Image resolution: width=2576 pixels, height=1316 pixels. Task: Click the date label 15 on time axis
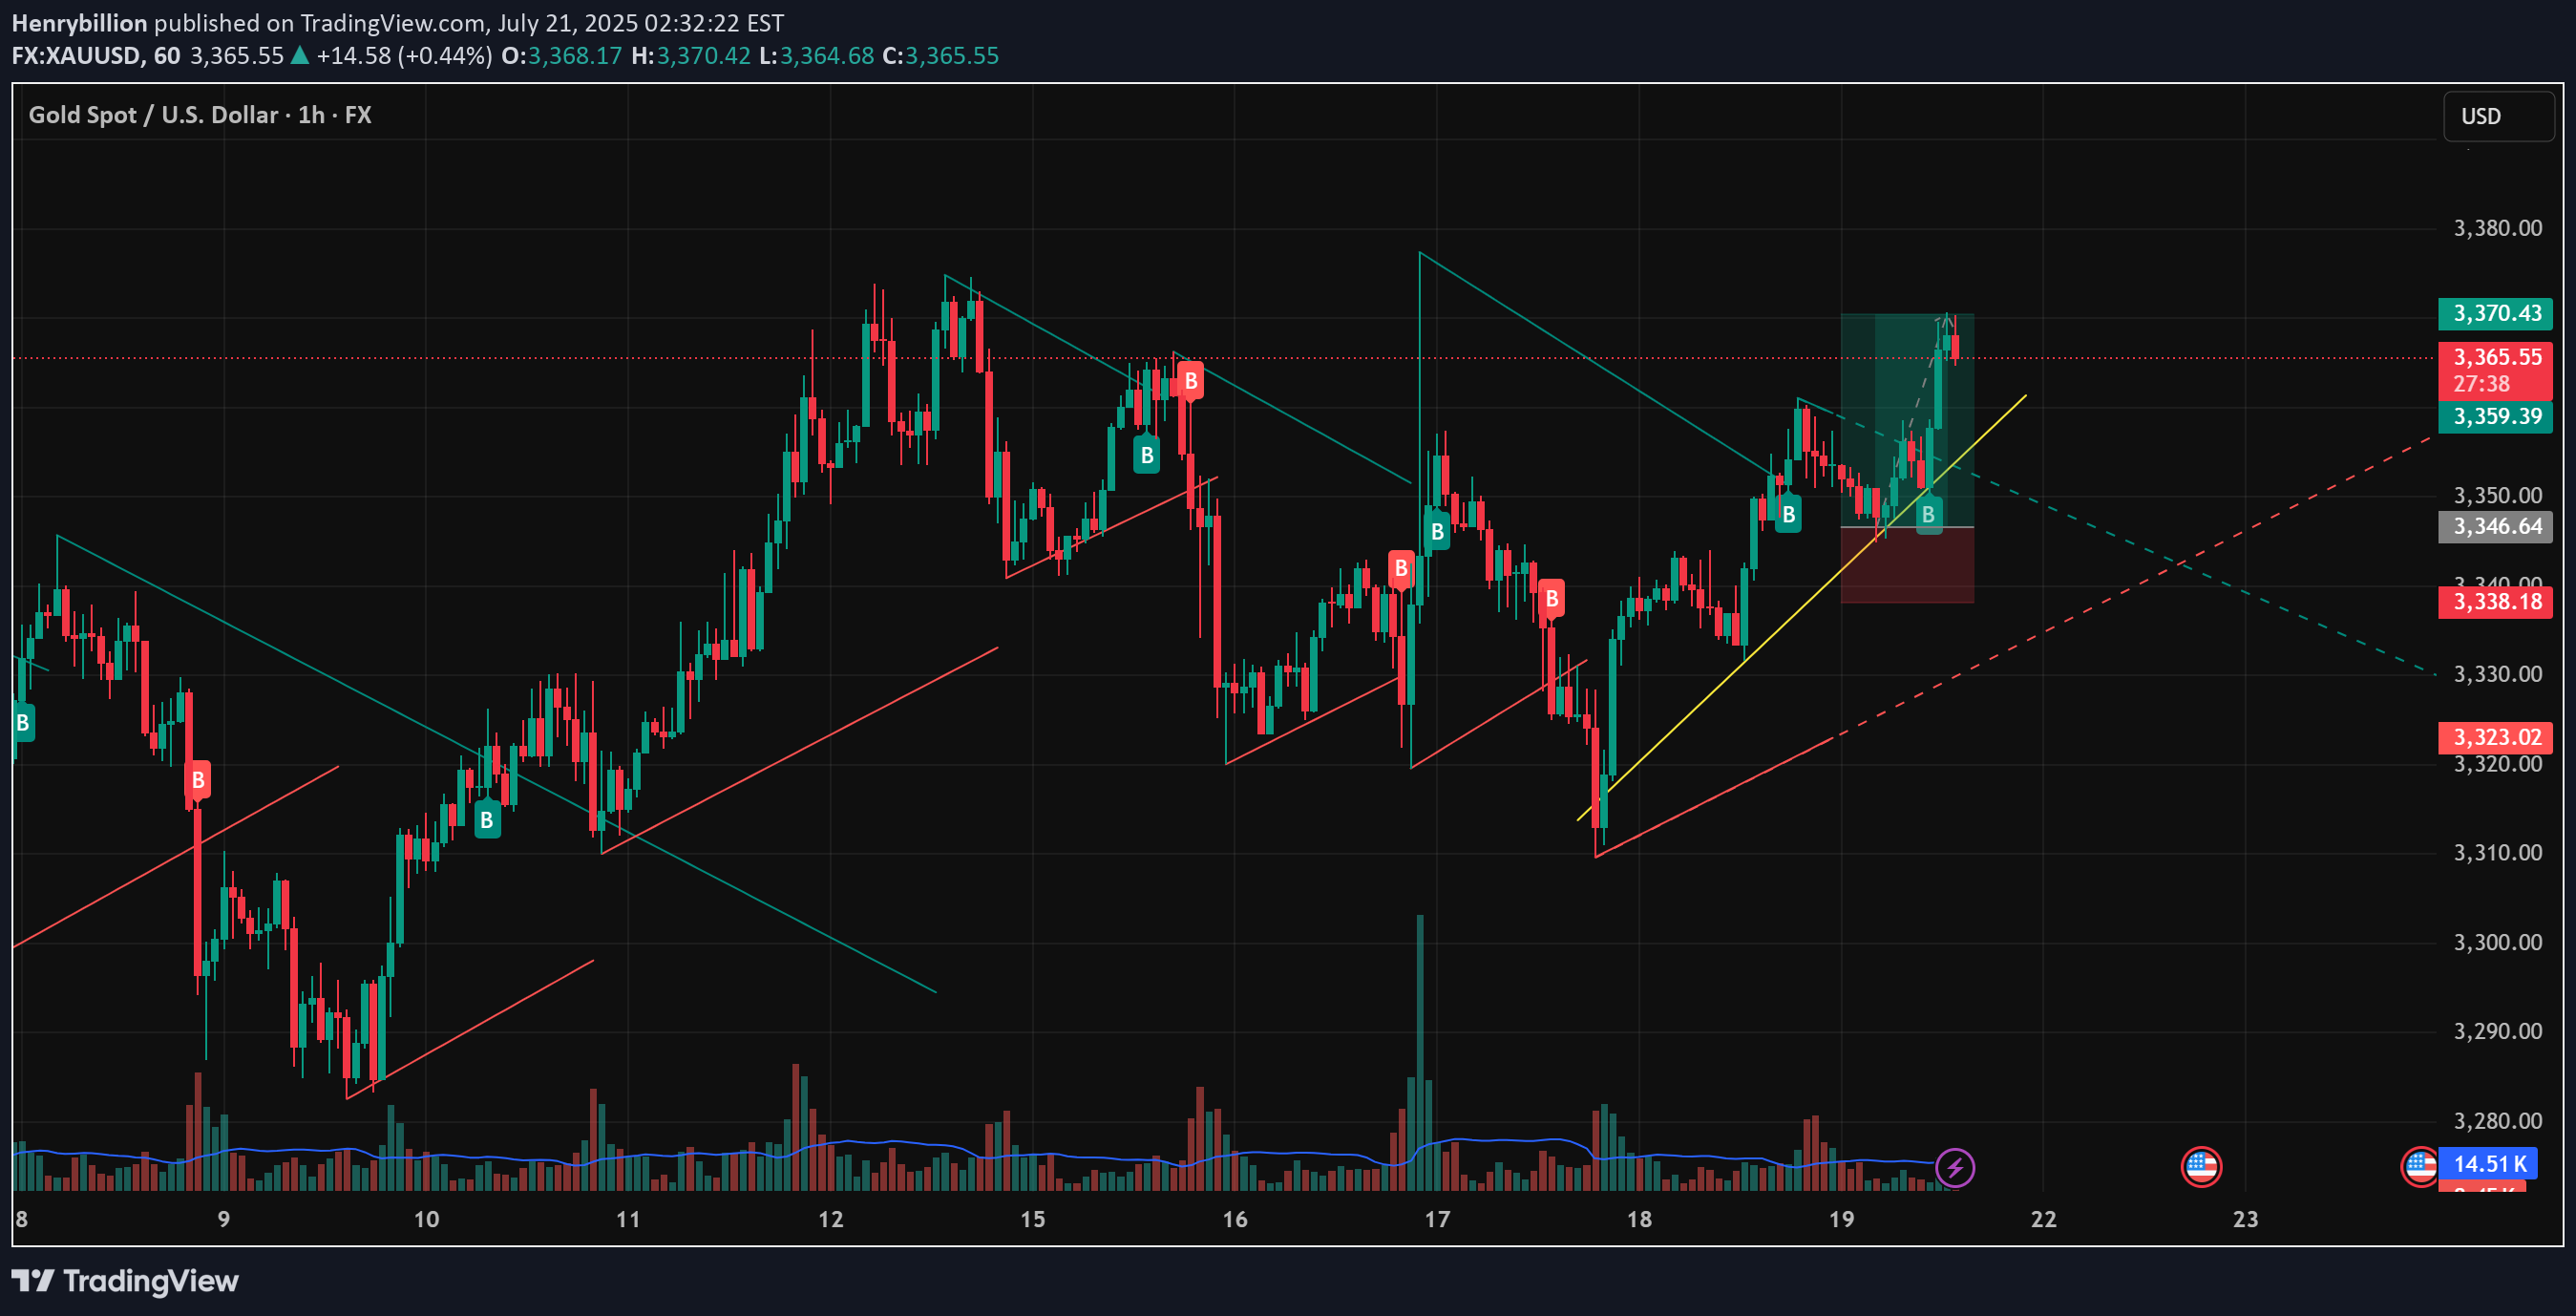(x=1033, y=1219)
